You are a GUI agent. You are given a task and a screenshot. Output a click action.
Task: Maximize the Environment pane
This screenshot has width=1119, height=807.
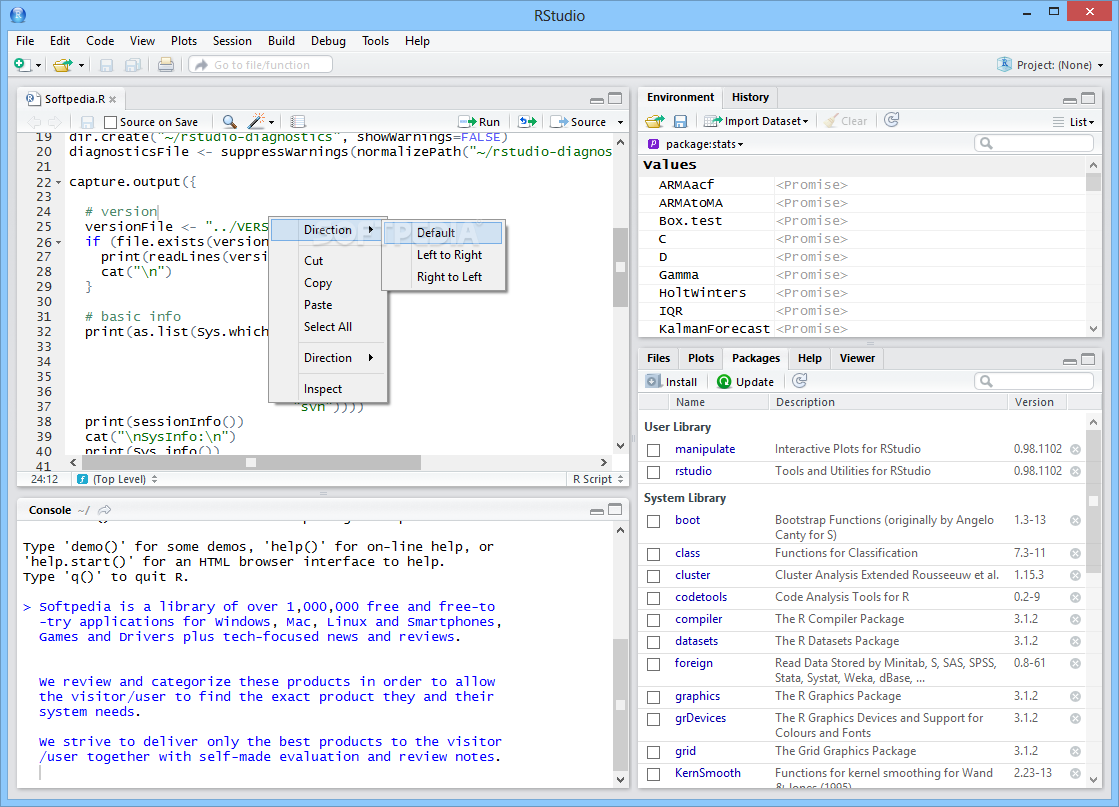click(1088, 98)
